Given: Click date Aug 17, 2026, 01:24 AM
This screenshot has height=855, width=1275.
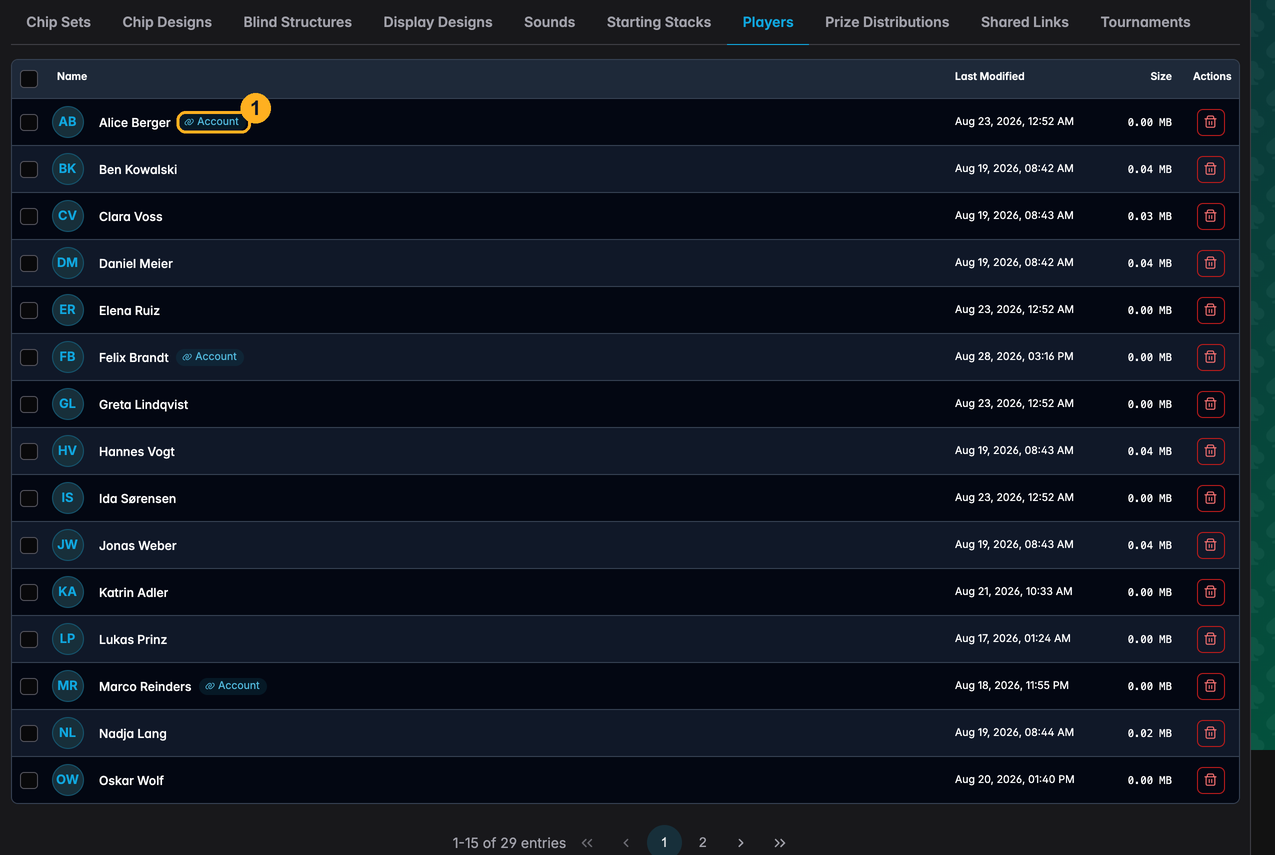Looking at the screenshot, I should click(1012, 639).
